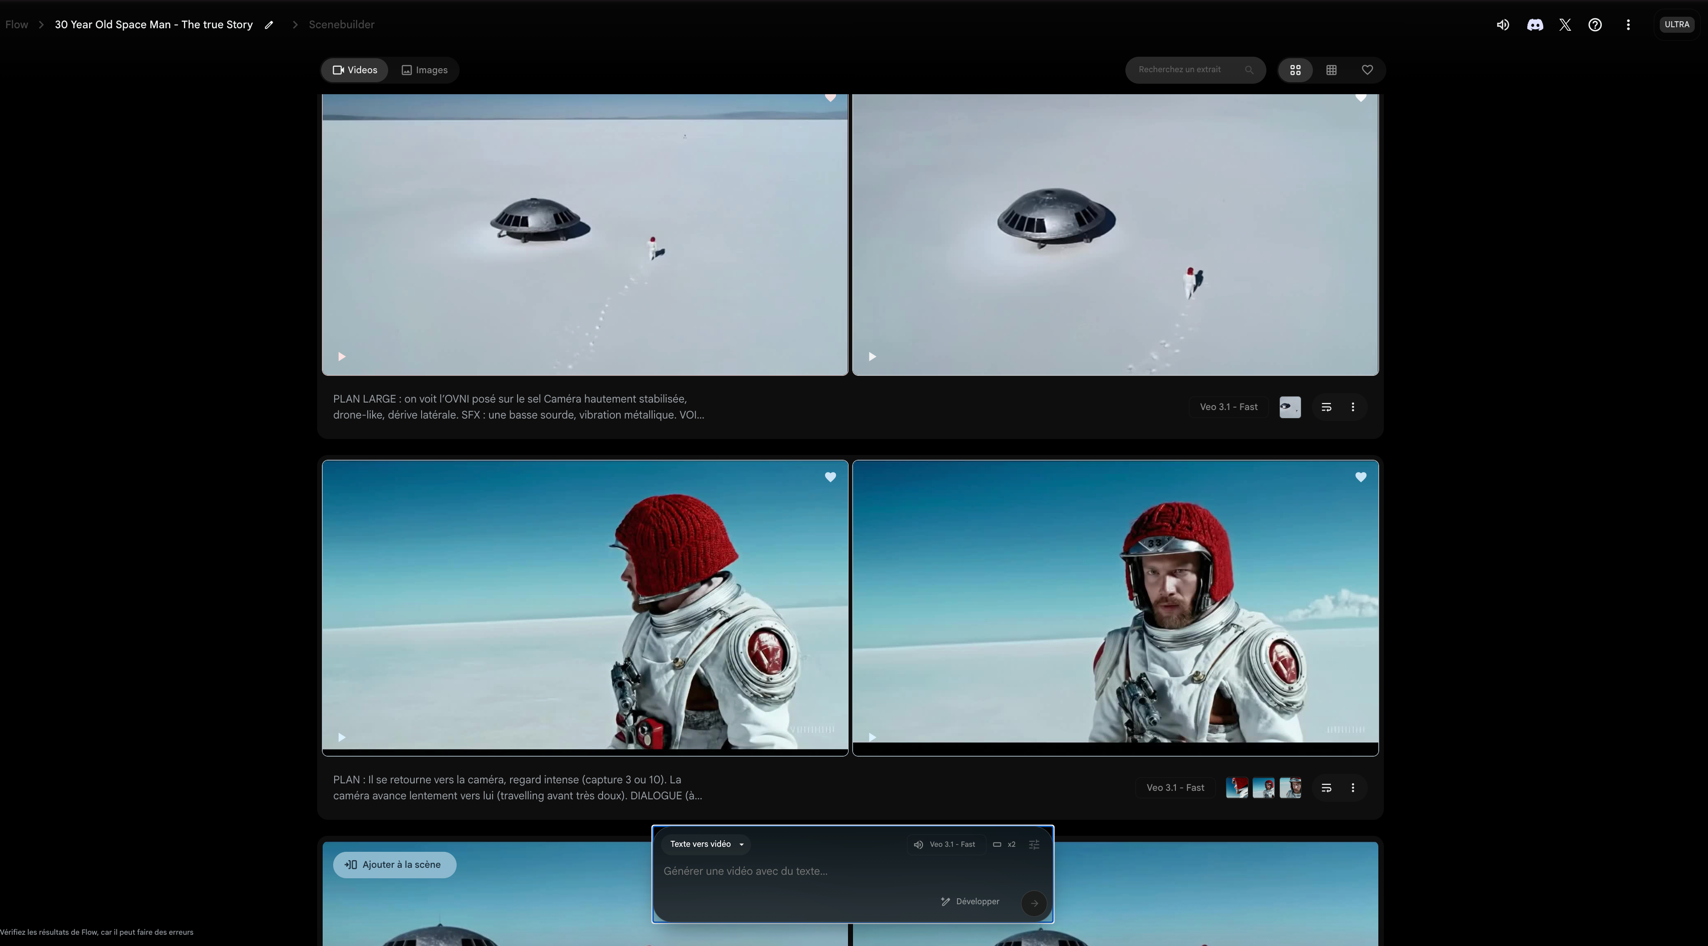Expand the Texte vers vidéo dropdown

click(x=707, y=844)
